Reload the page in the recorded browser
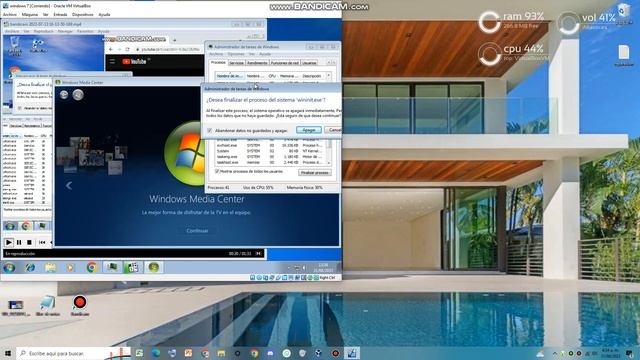The width and height of the screenshot is (640, 360). pyautogui.click(x=127, y=49)
